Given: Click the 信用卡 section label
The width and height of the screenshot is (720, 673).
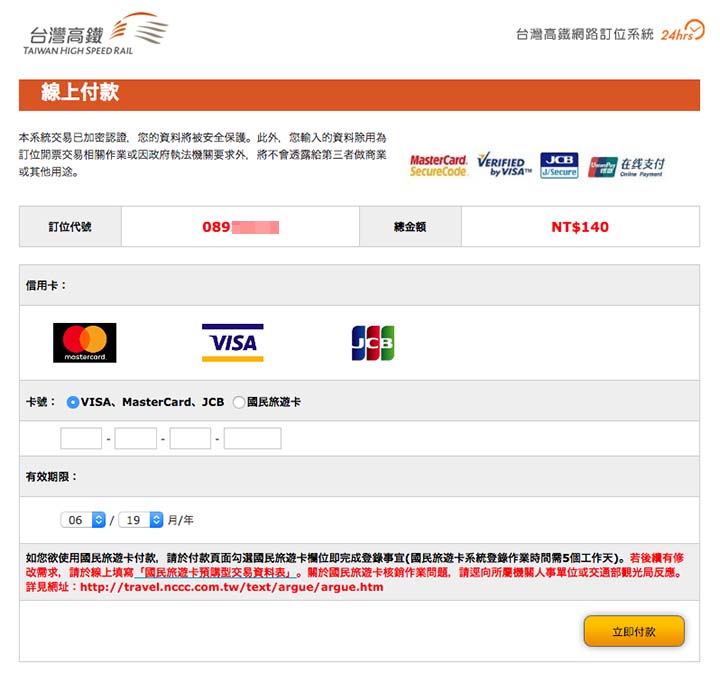Looking at the screenshot, I should point(45,285).
